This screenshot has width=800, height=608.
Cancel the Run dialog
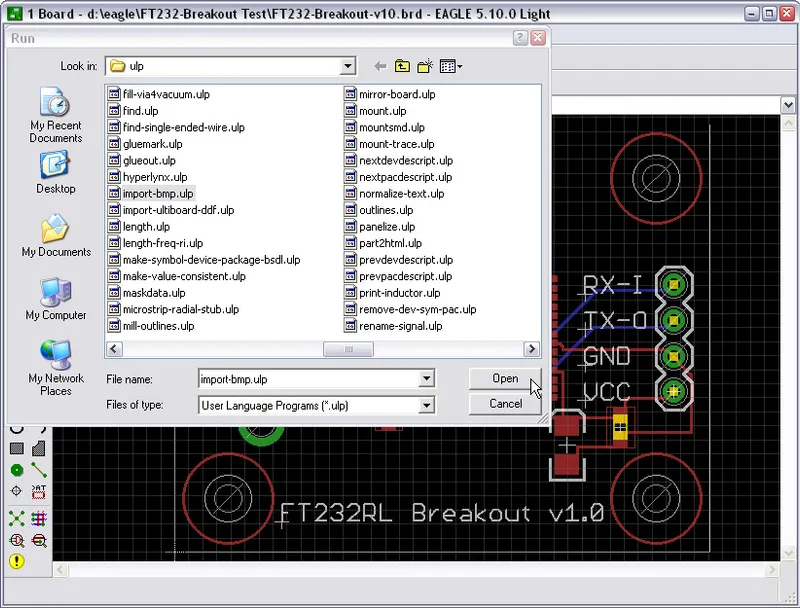tap(505, 403)
